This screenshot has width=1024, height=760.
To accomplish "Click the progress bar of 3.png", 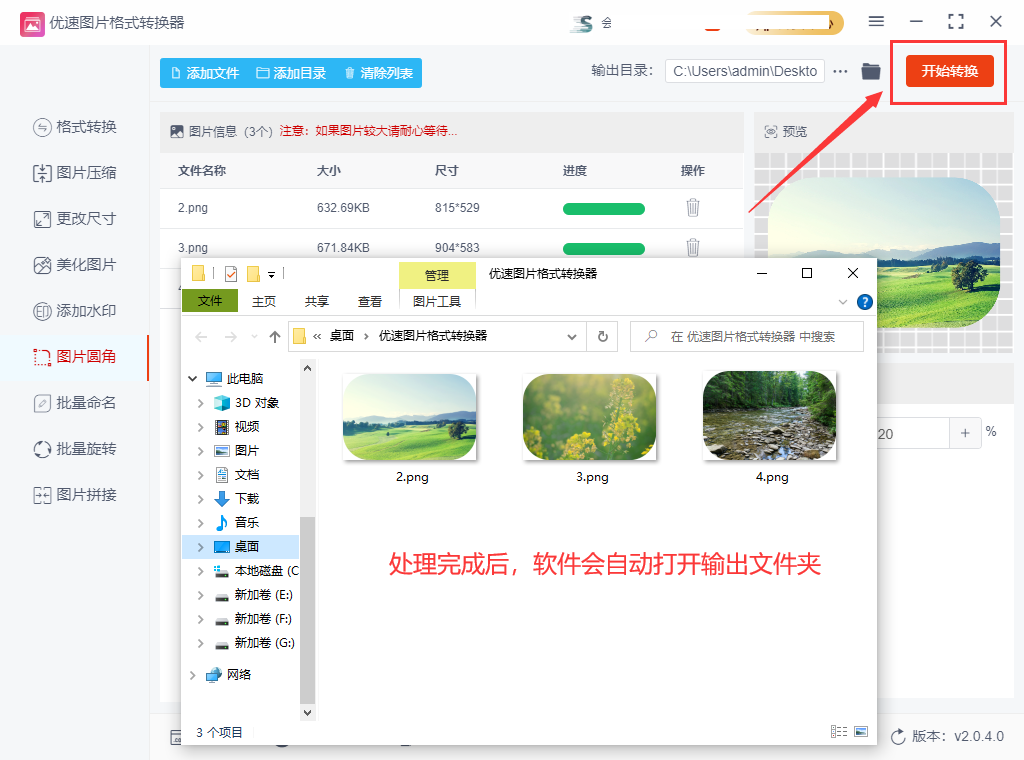I will point(603,249).
